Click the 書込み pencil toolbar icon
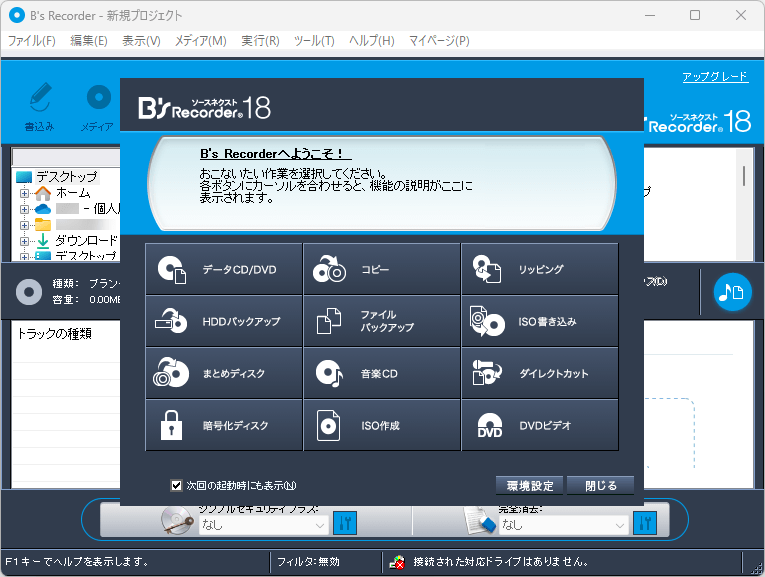 40,99
